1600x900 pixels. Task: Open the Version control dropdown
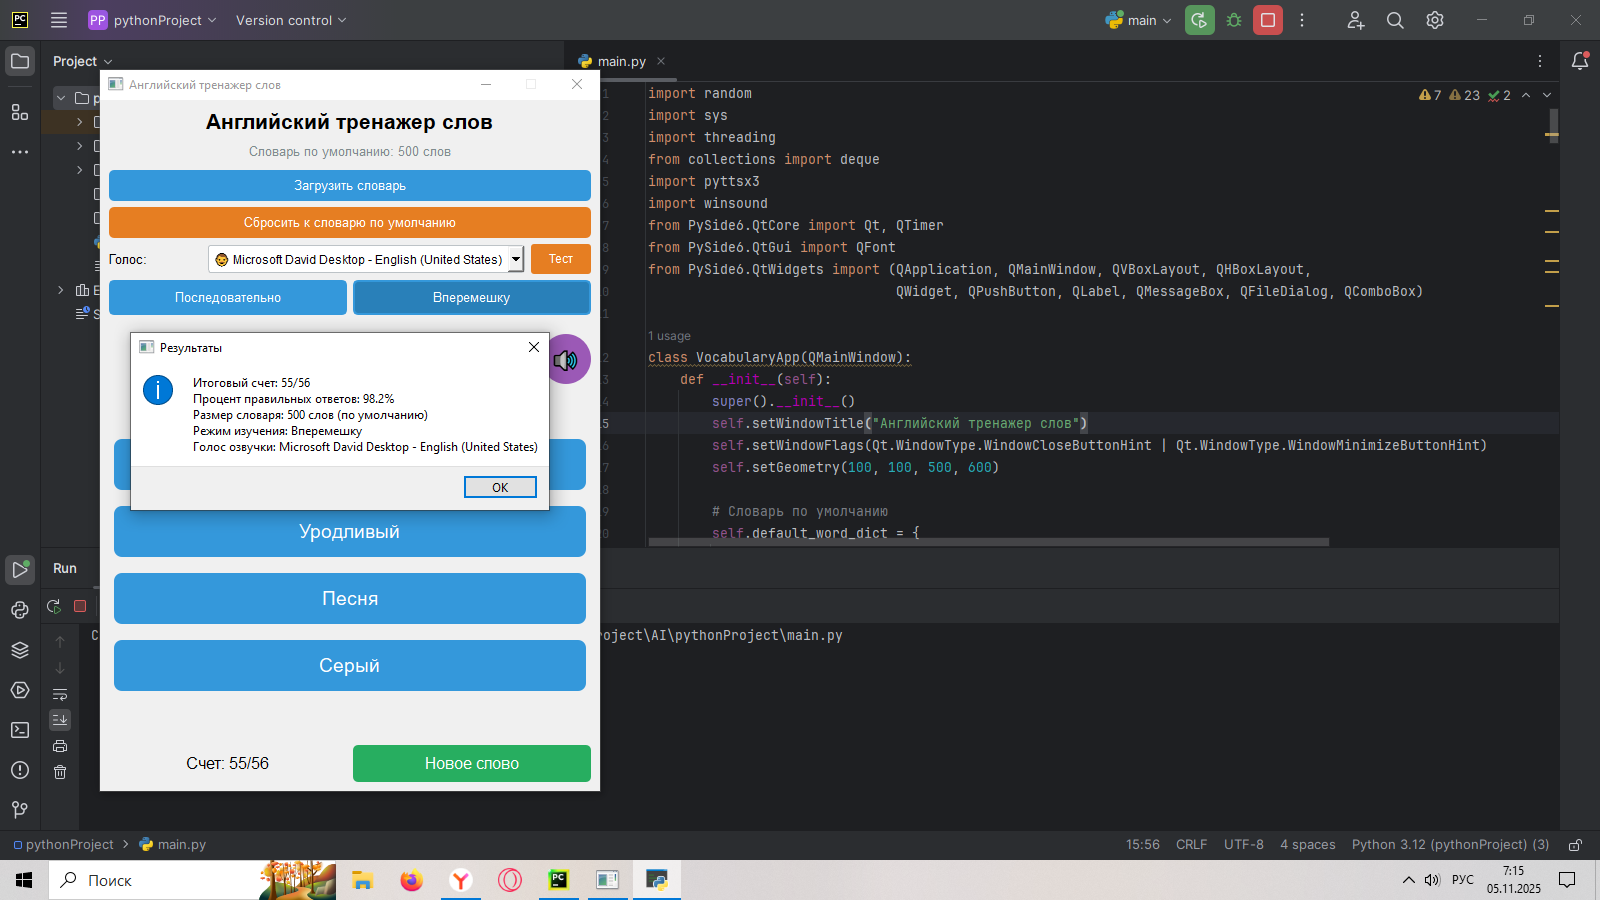pos(290,20)
